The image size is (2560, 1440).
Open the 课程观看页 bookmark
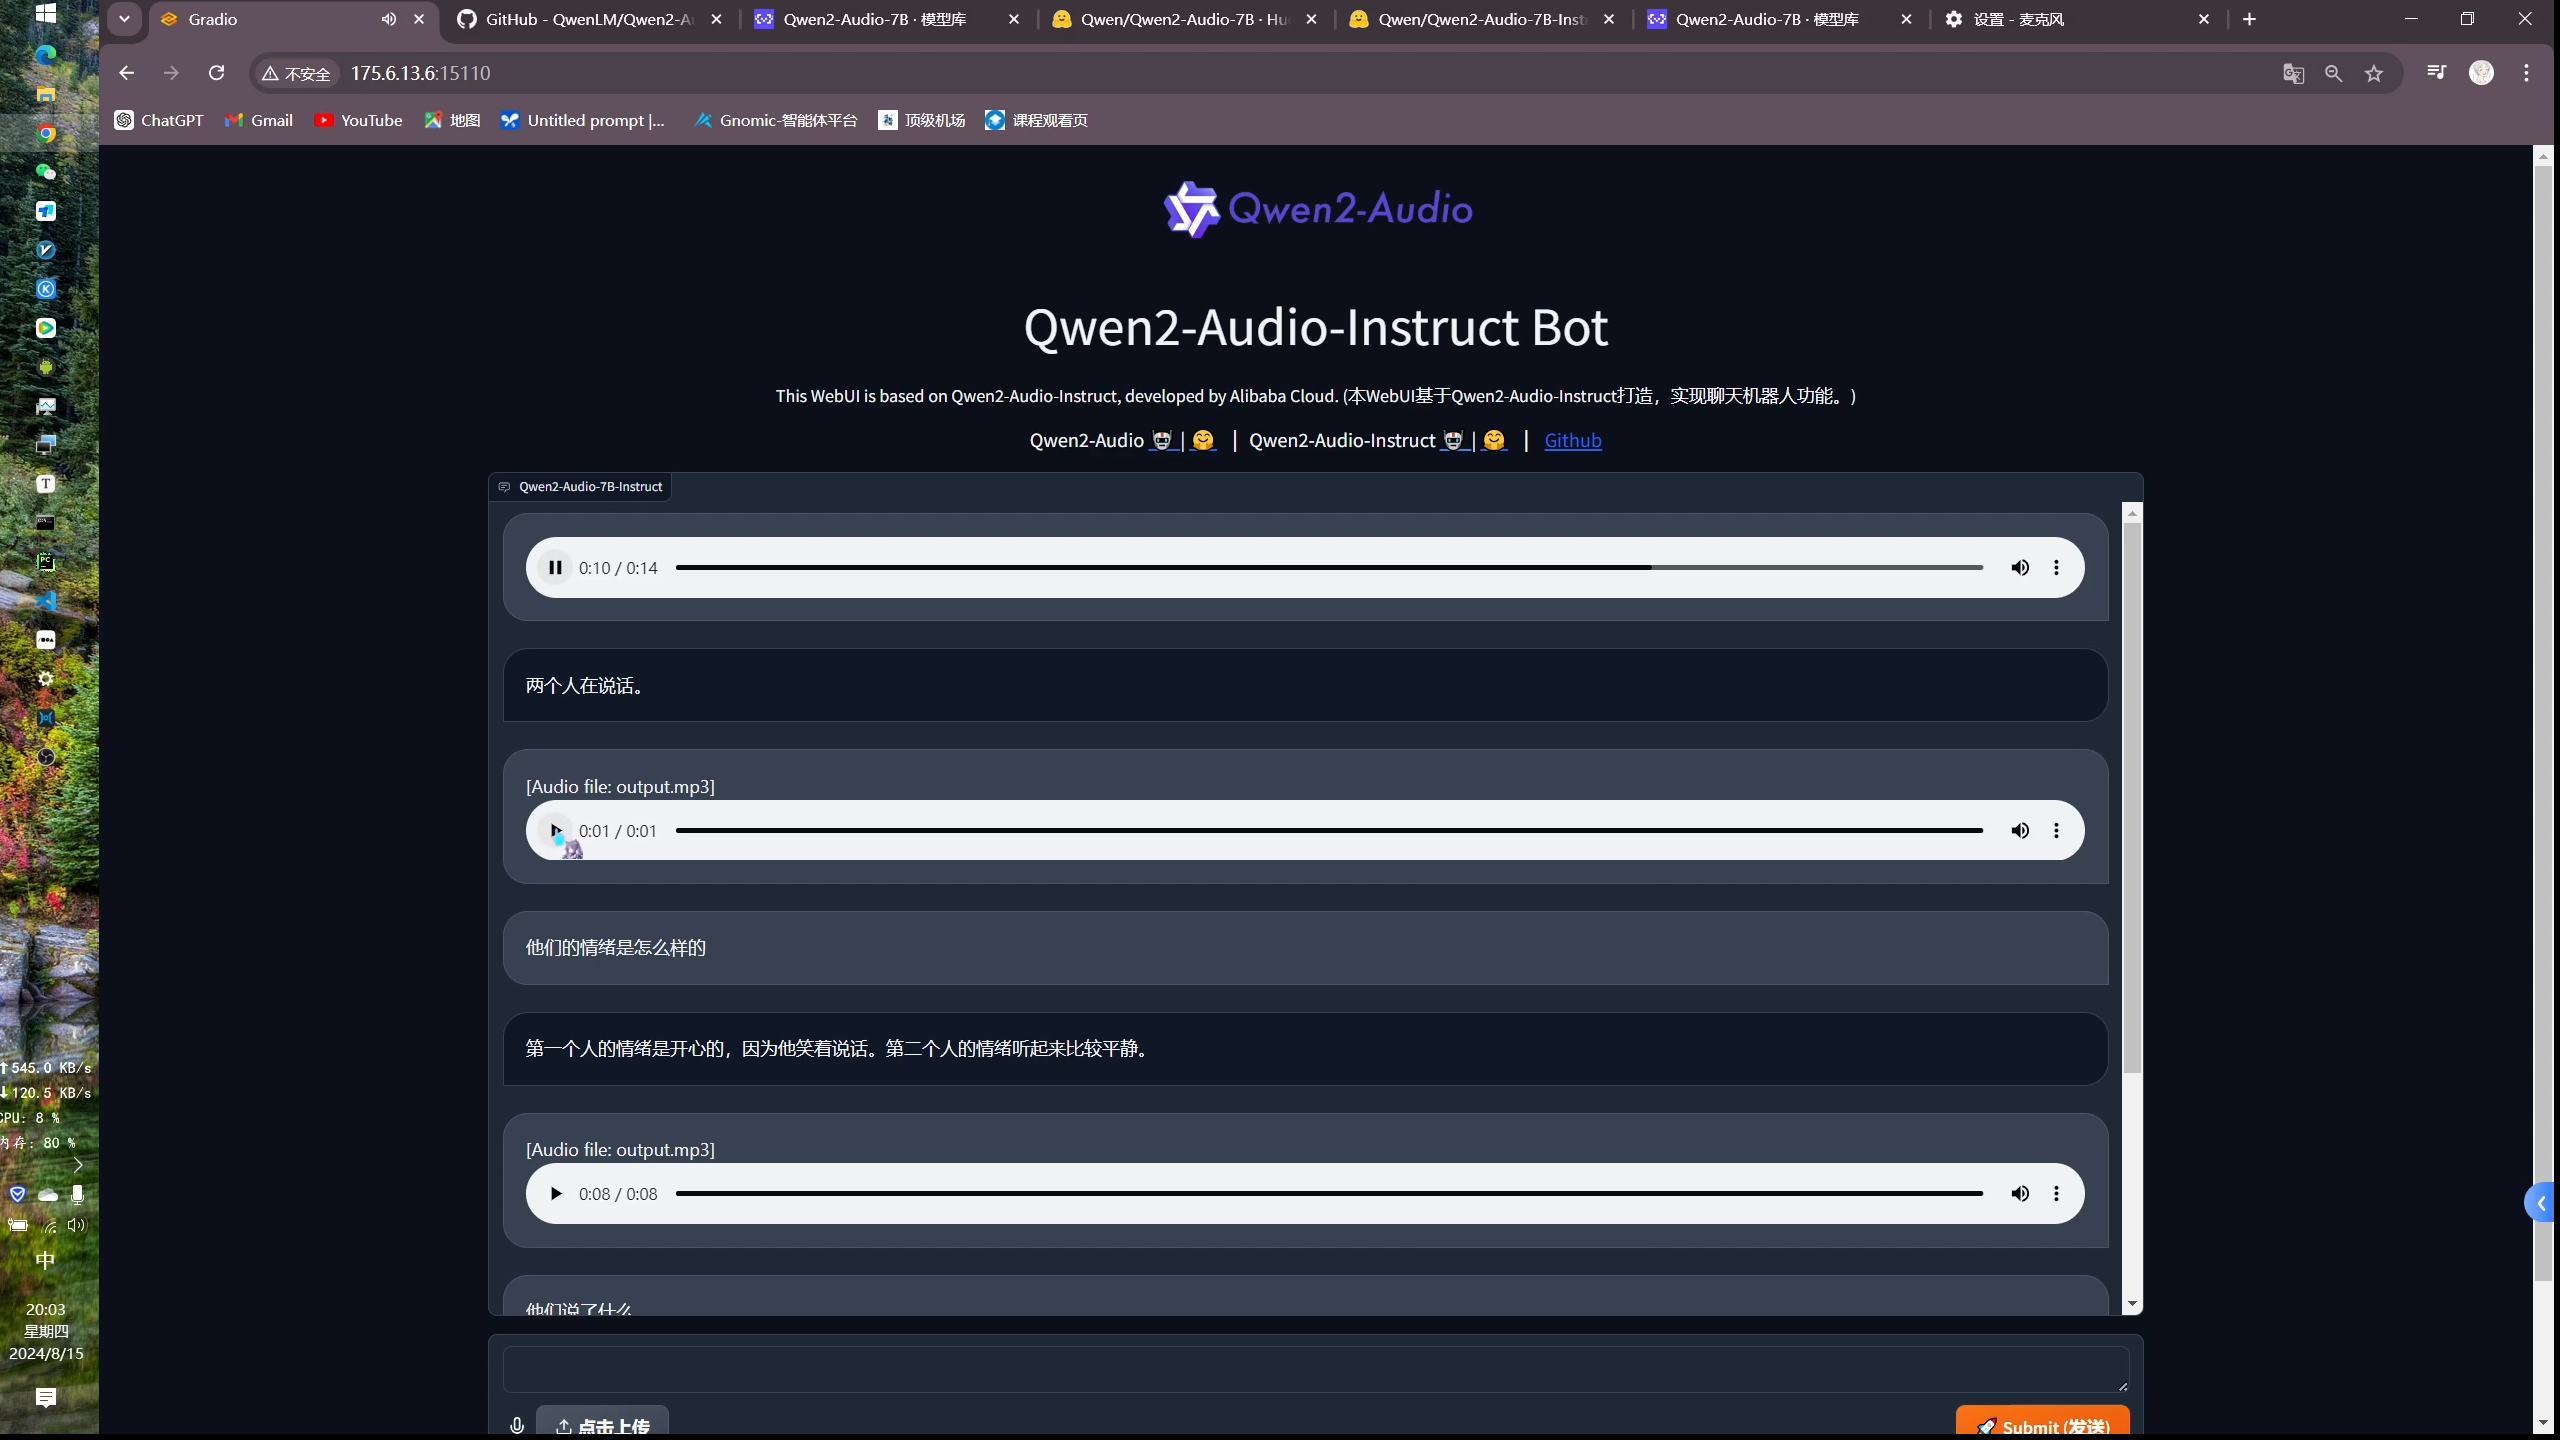click(1036, 120)
